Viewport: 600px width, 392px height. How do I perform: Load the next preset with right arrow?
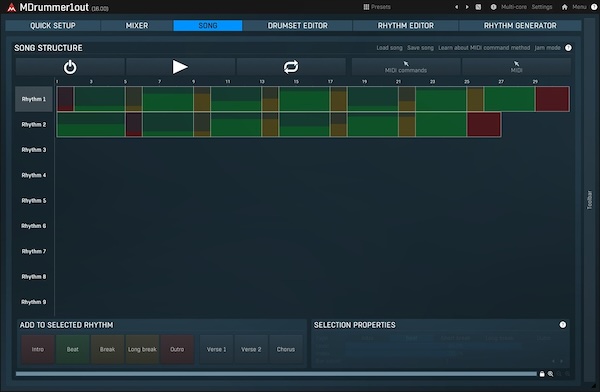point(467,7)
